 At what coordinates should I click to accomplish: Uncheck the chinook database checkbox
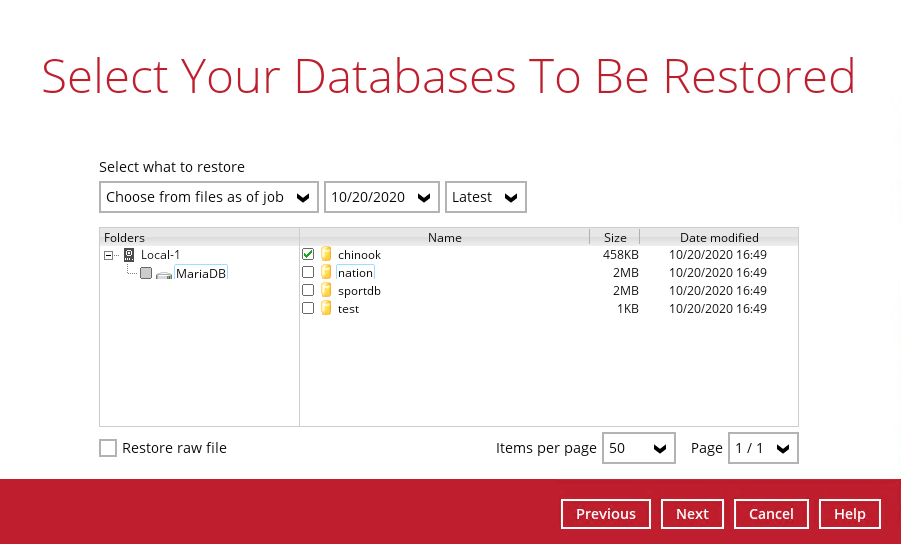[308, 255]
